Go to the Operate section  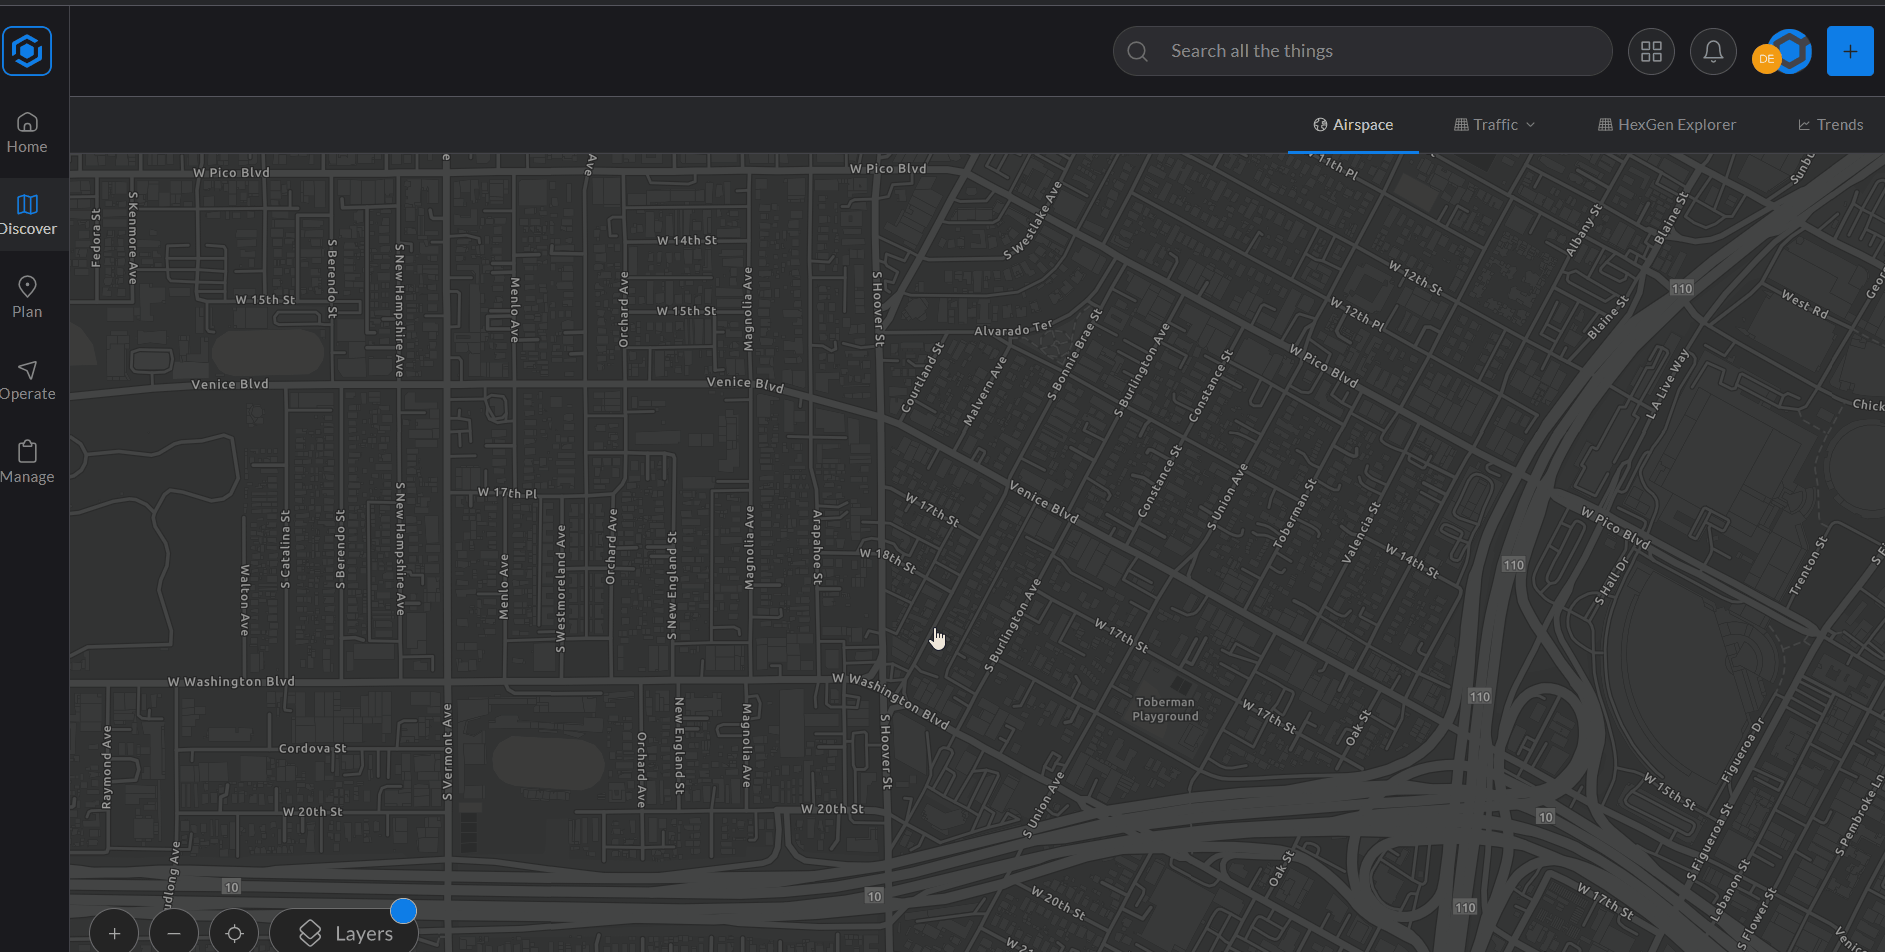coord(27,380)
